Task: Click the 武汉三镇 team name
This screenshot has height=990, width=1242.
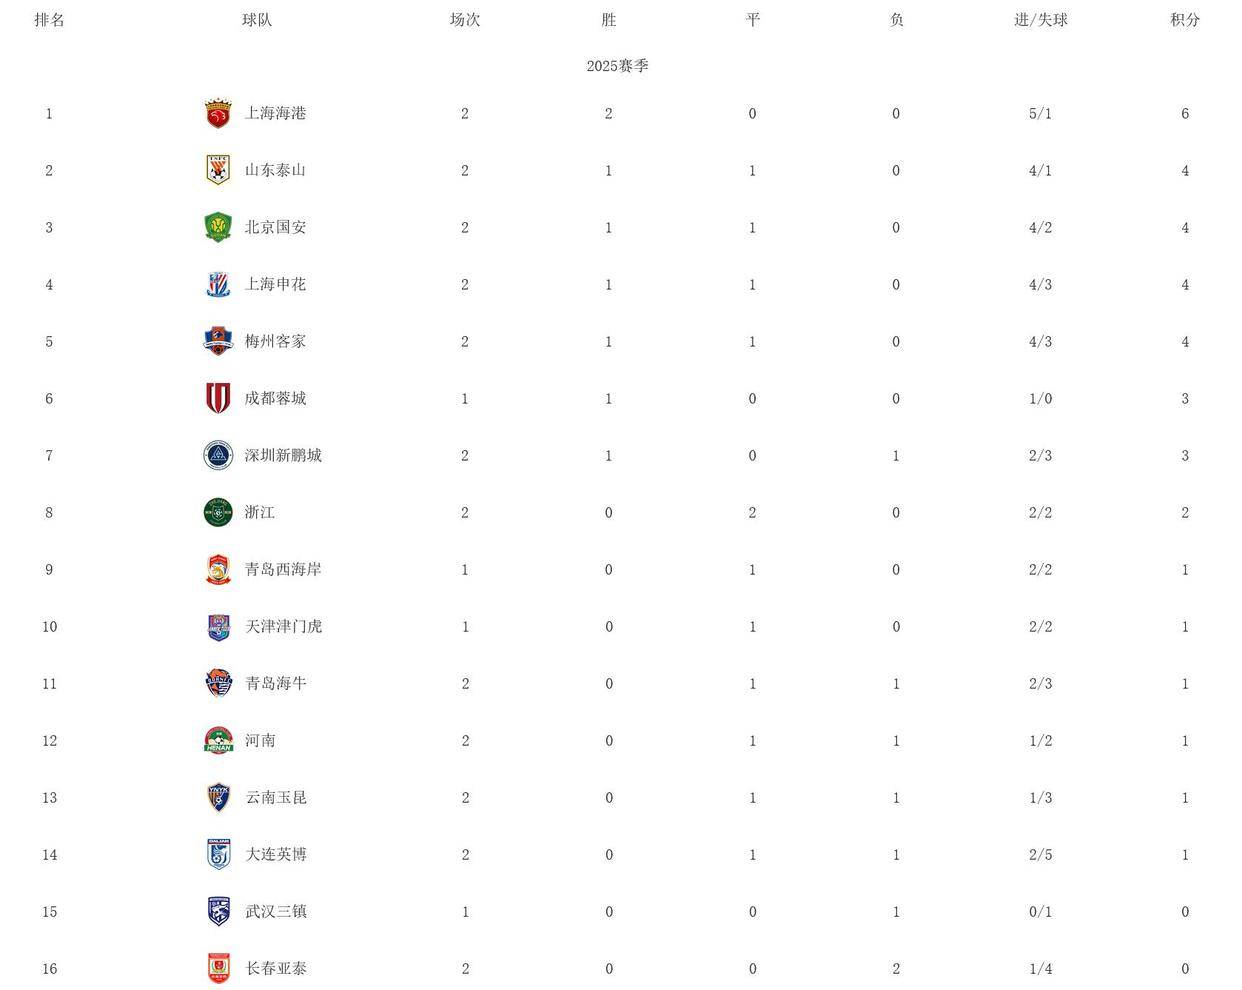Action: [276, 911]
